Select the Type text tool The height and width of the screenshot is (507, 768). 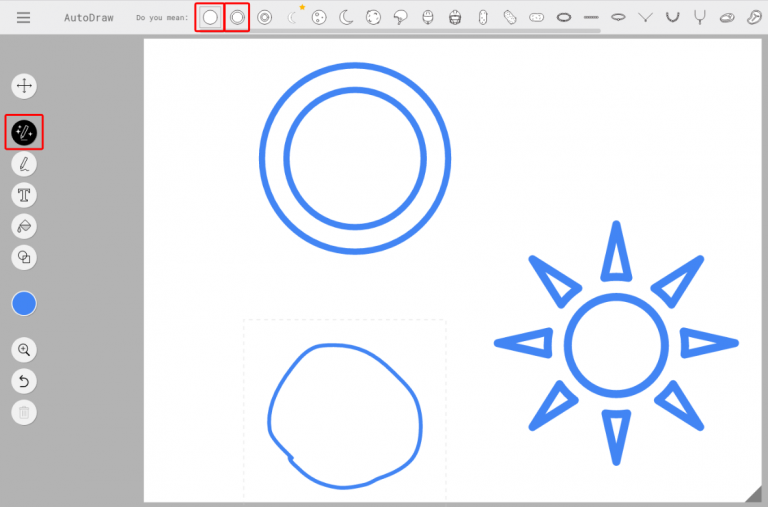24,195
